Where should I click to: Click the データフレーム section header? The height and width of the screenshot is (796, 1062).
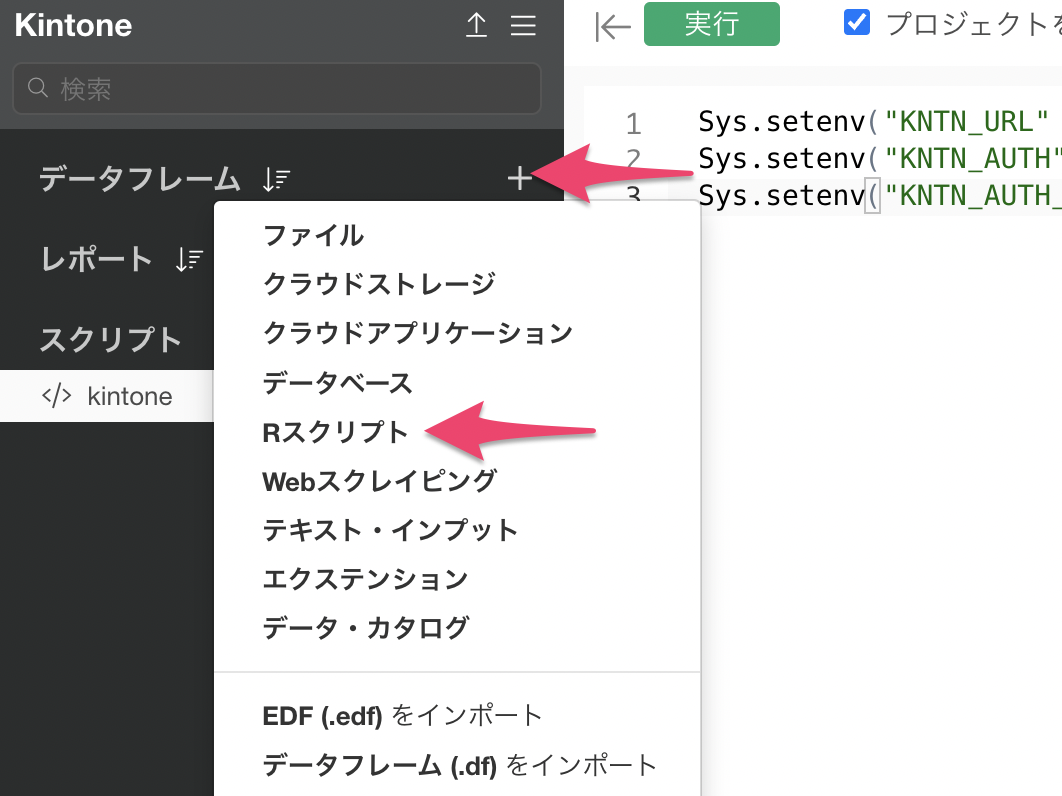click(x=140, y=179)
